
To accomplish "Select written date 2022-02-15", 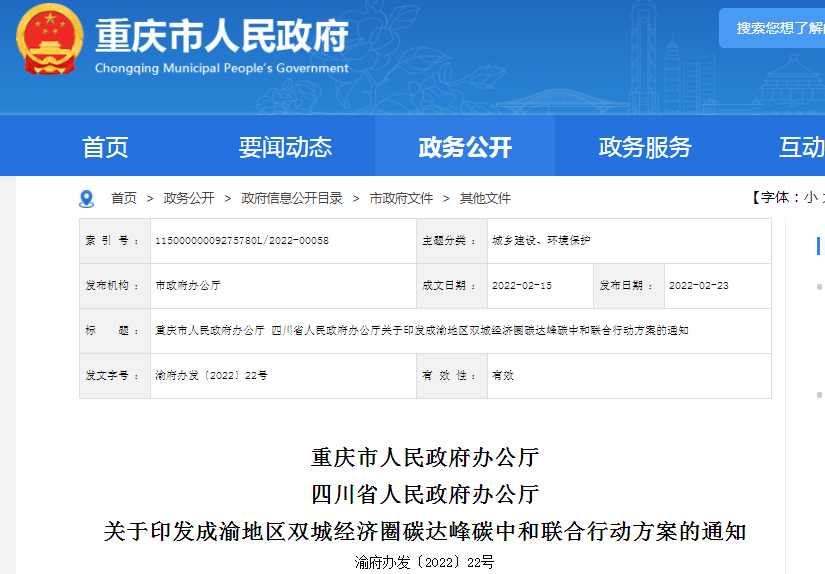I will click(x=522, y=285).
